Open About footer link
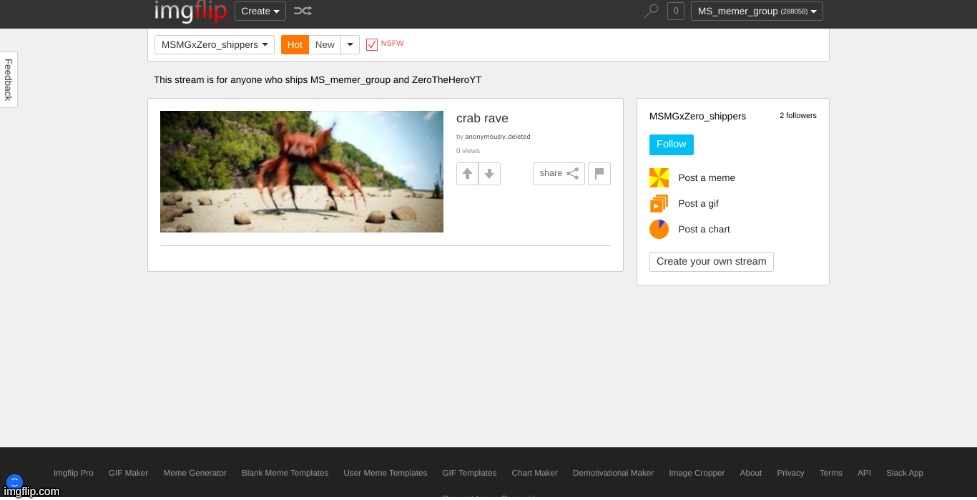The height and width of the screenshot is (500, 977). point(751,473)
